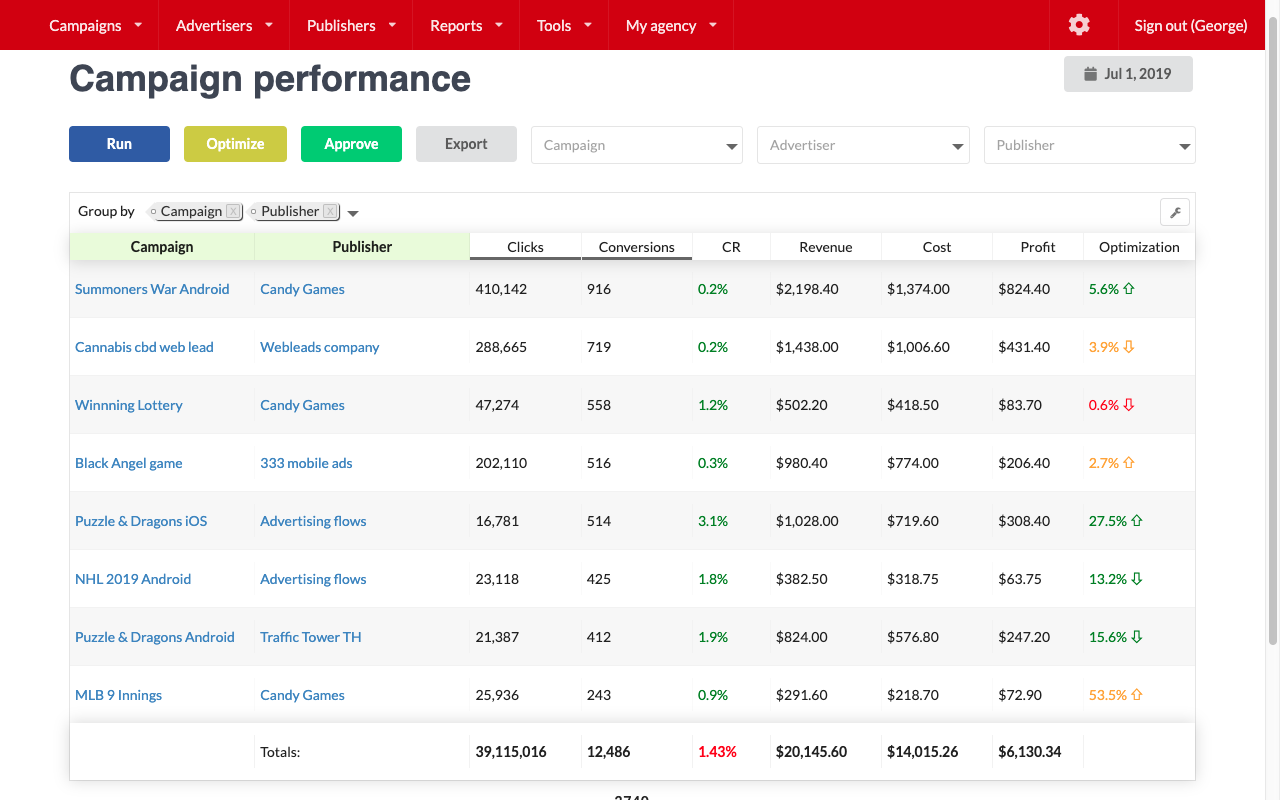
Task: Open Advertising flows in NHL 2019 row
Action: coord(313,579)
